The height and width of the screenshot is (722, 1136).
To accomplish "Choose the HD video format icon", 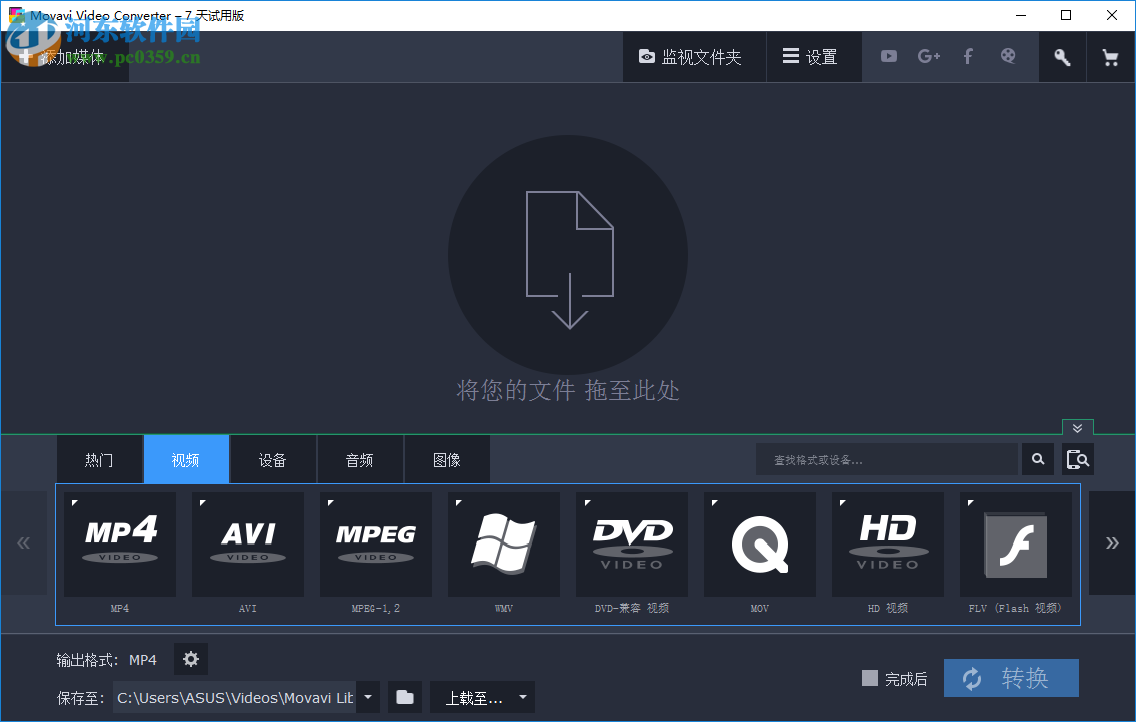I will click(887, 543).
